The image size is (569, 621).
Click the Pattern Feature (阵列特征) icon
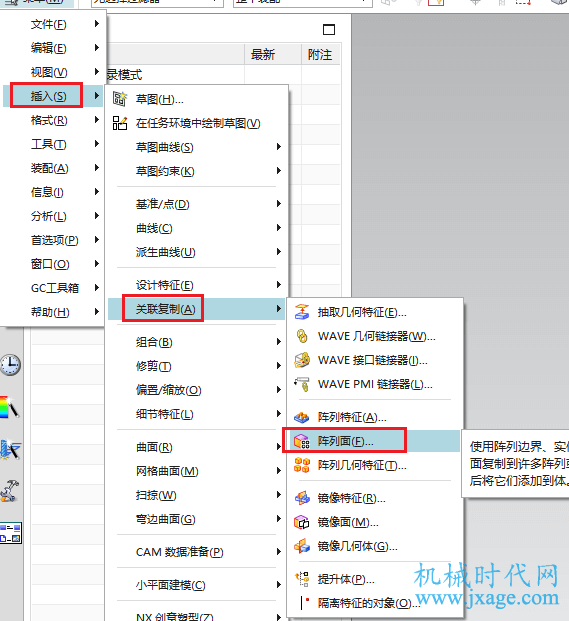[x=302, y=417]
